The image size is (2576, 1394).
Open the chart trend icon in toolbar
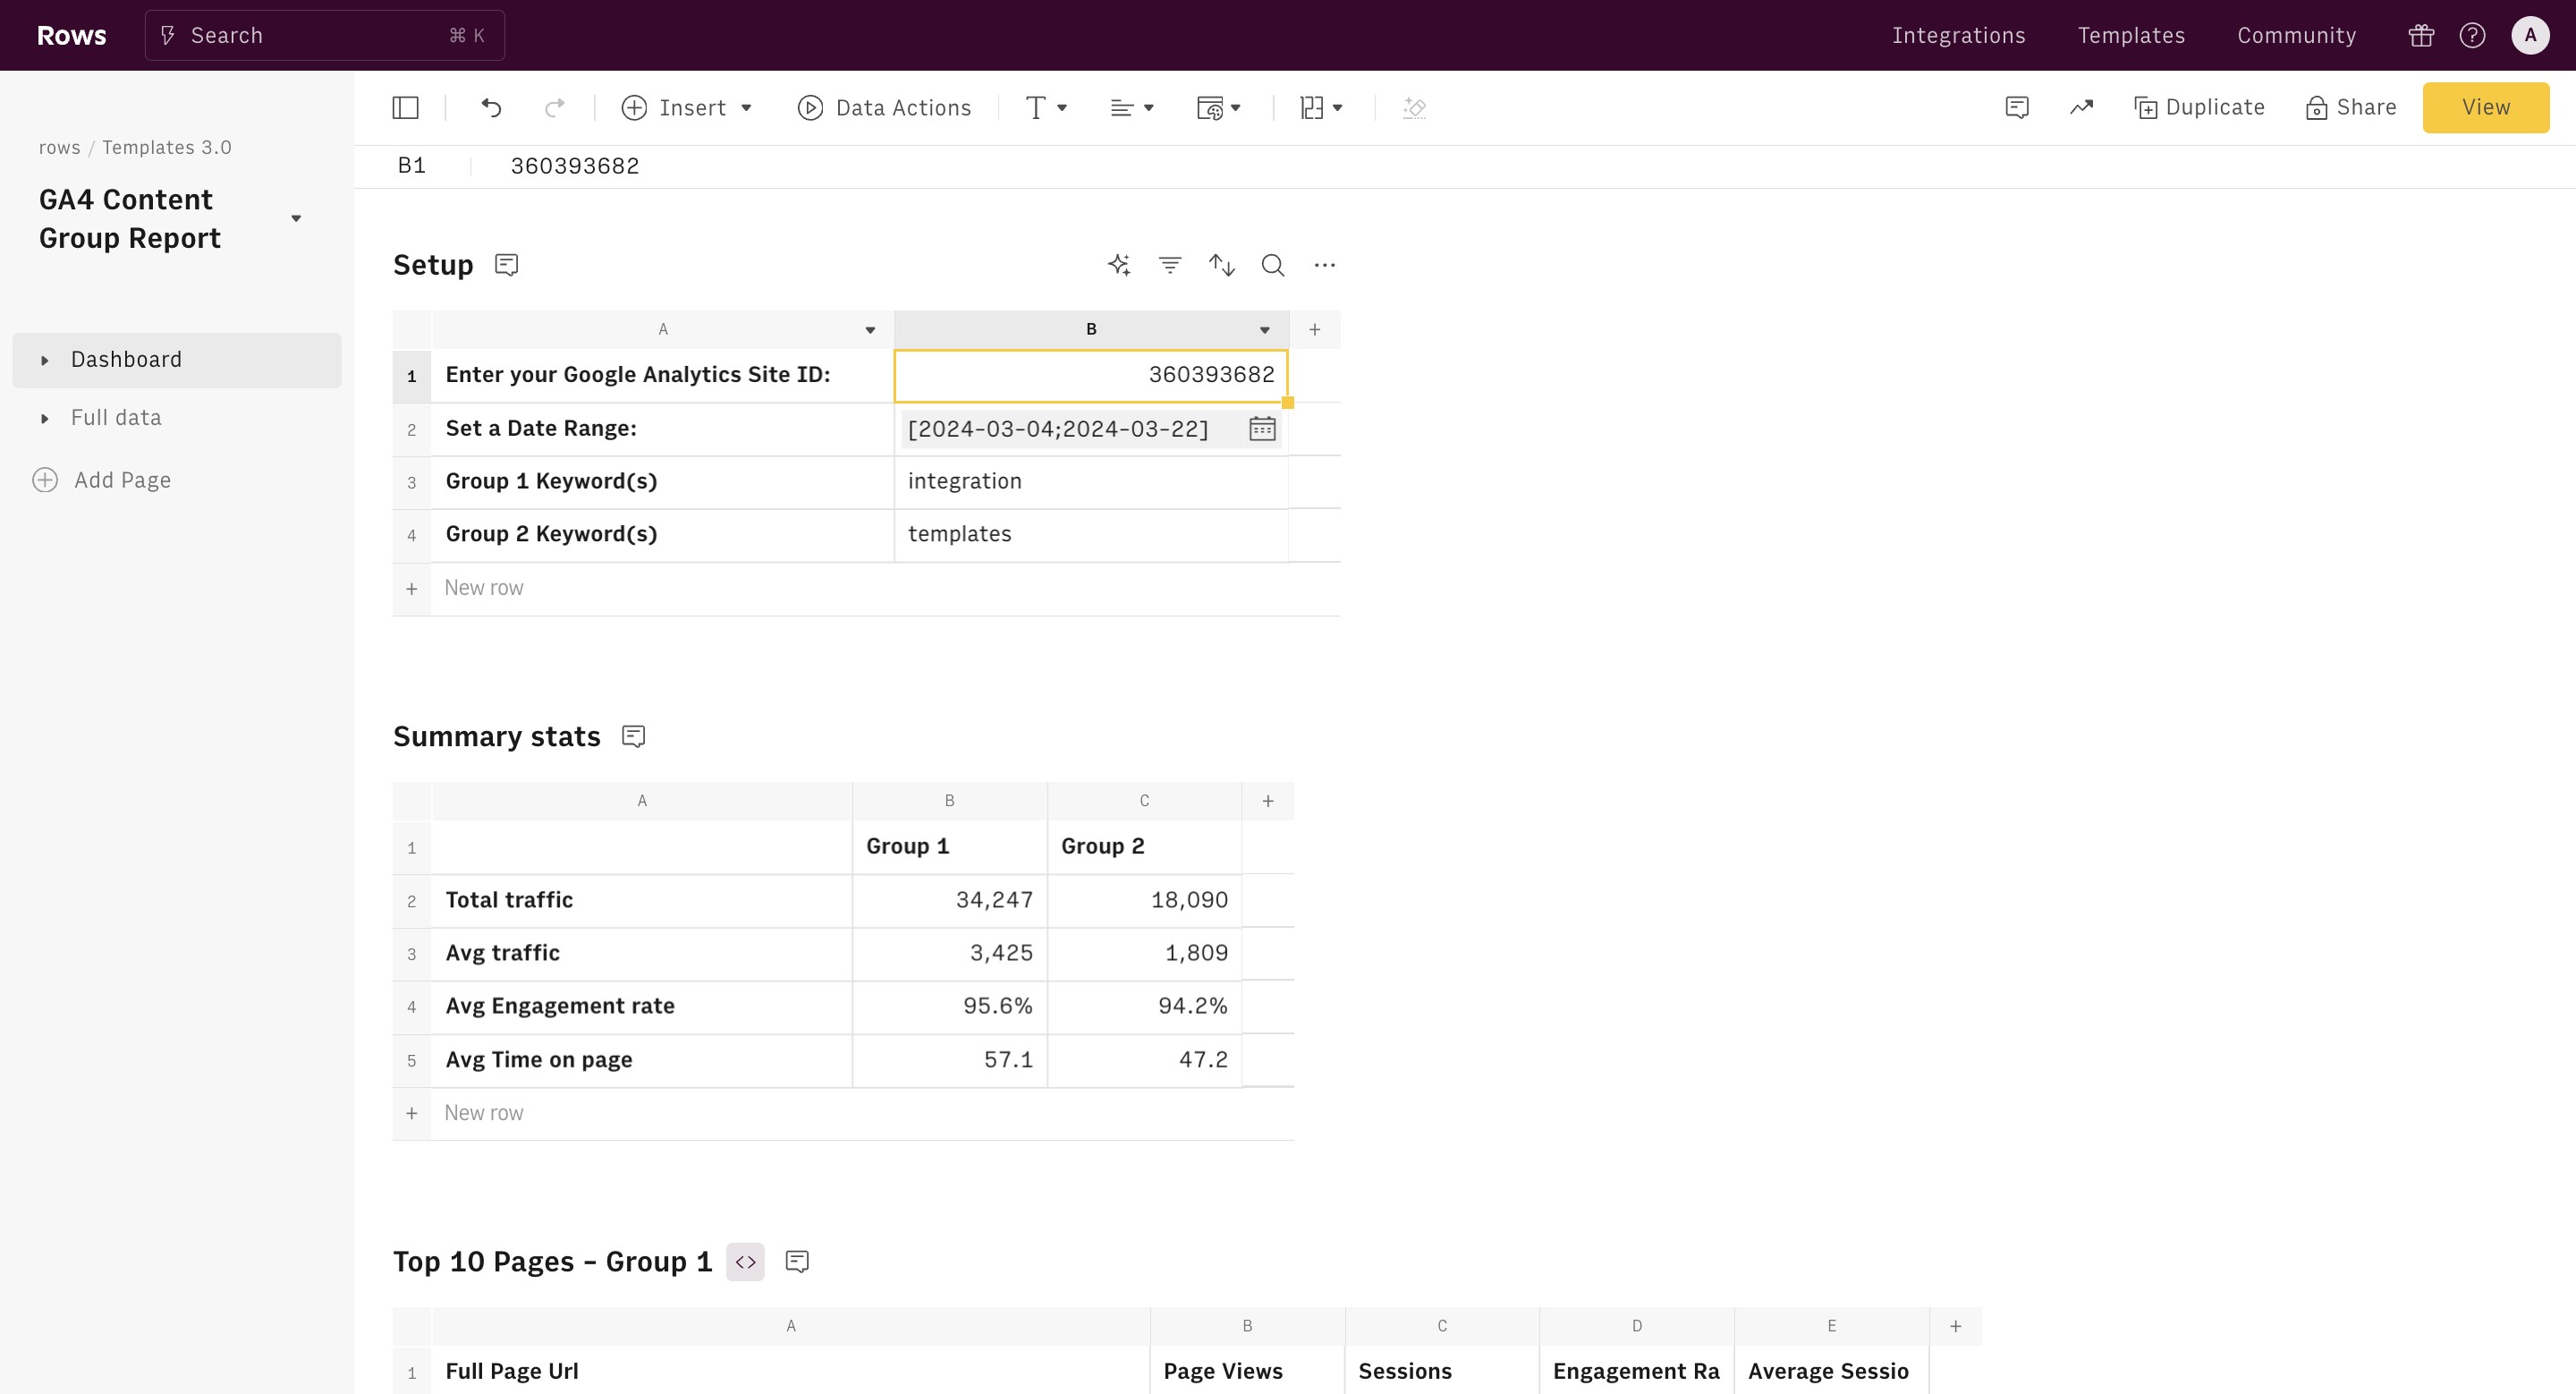(2081, 108)
